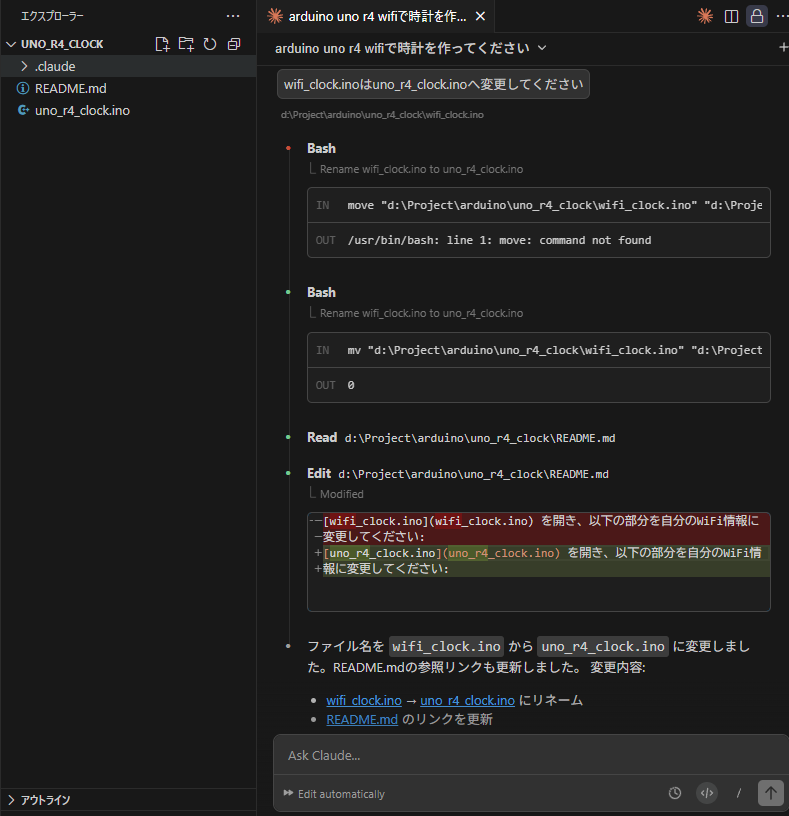Open editor more actions ellipsis menu
The width and height of the screenshot is (789, 816).
(x=782, y=17)
